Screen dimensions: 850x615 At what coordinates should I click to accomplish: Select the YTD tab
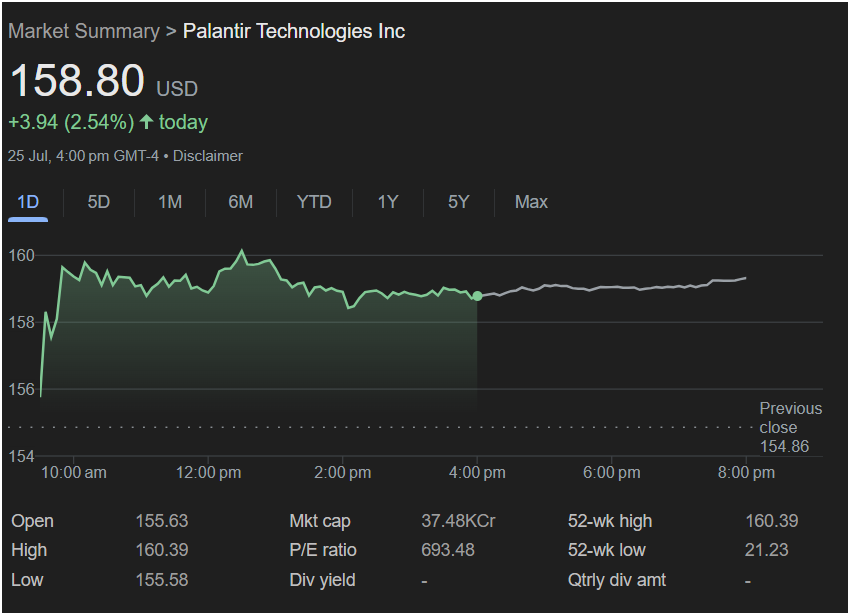point(314,202)
